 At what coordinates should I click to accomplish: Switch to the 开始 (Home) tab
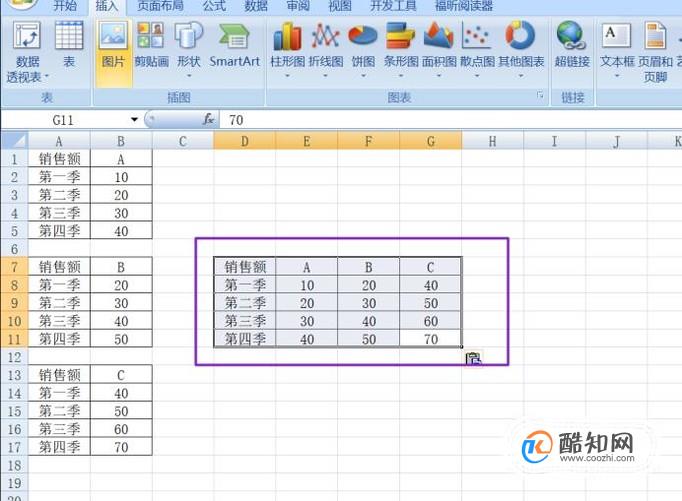coord(65,6)
